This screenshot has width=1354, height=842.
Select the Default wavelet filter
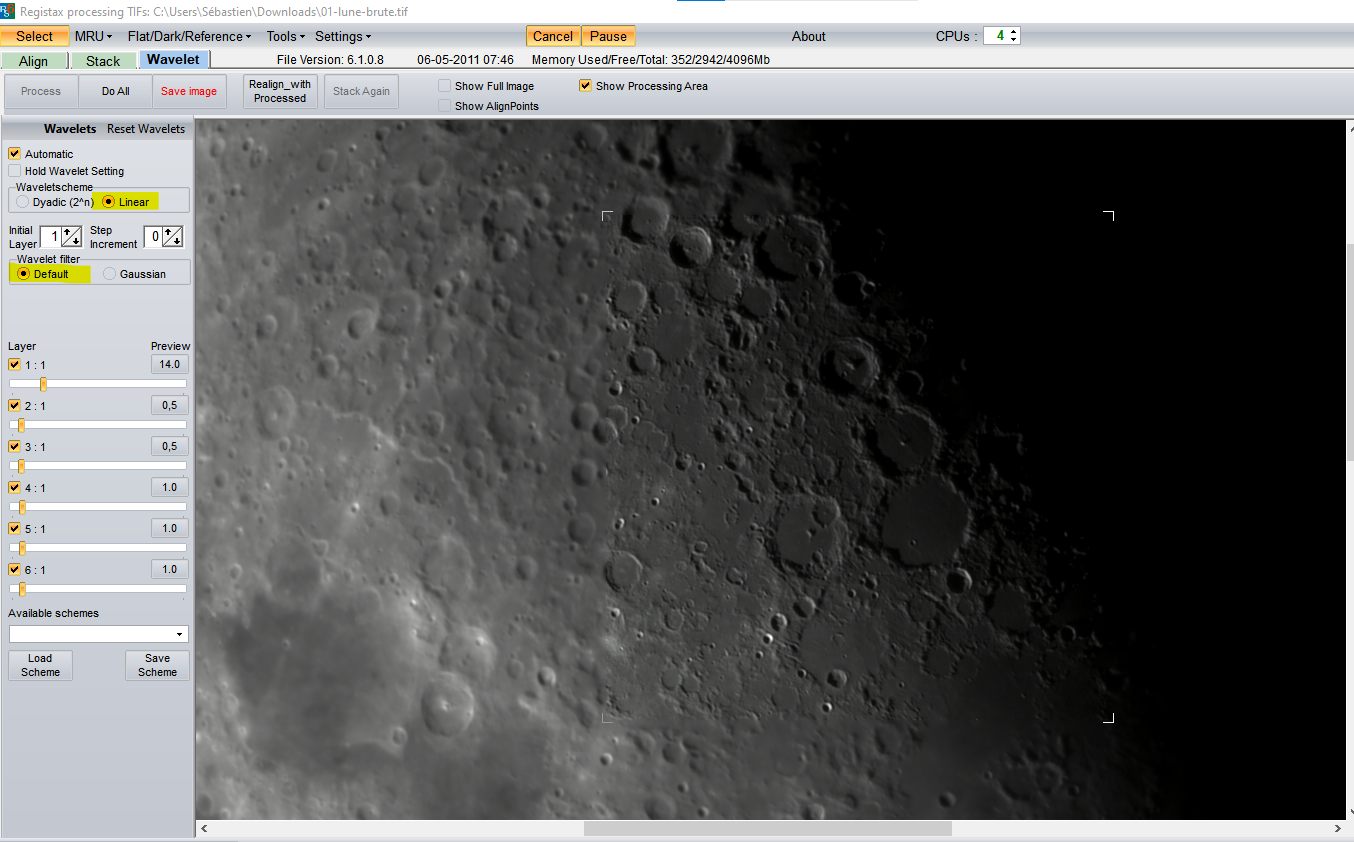(x=23, y=274)
